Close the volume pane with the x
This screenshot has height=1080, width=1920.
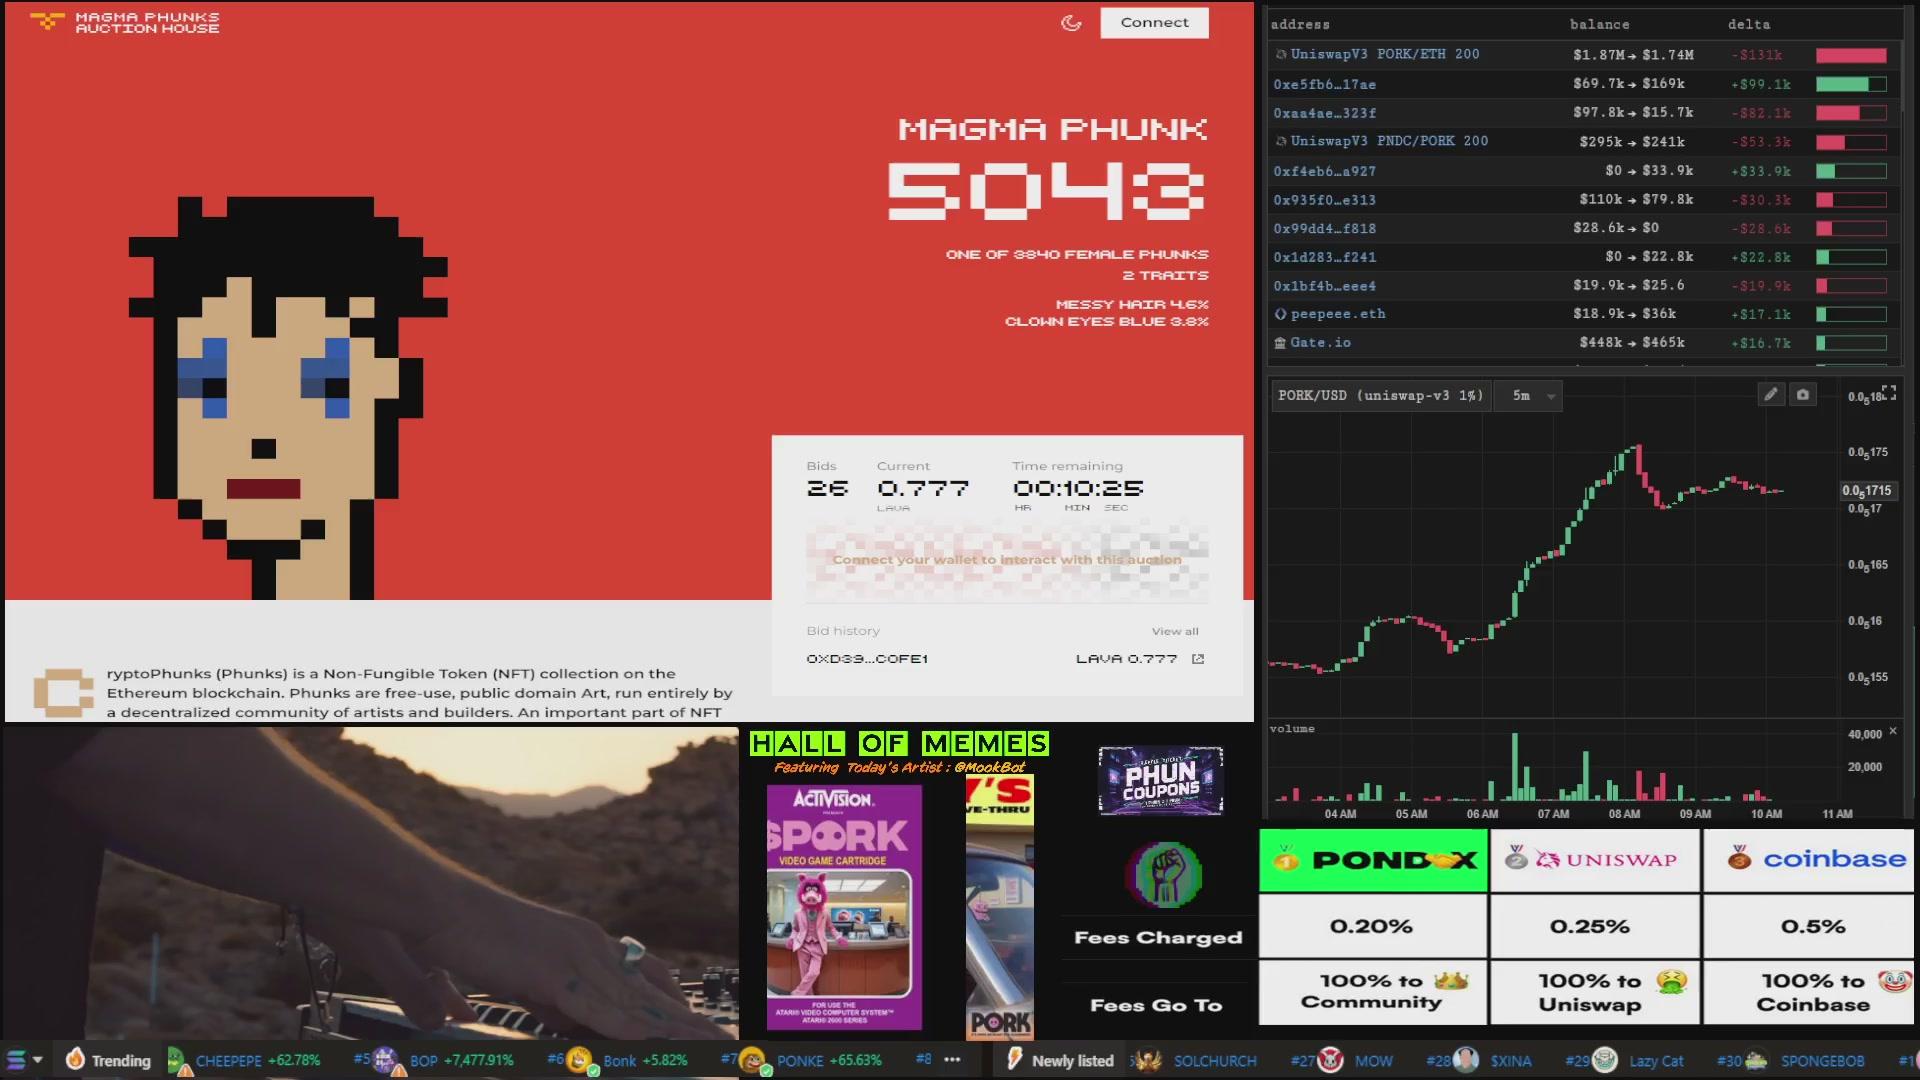click(x=1892, y=732)
